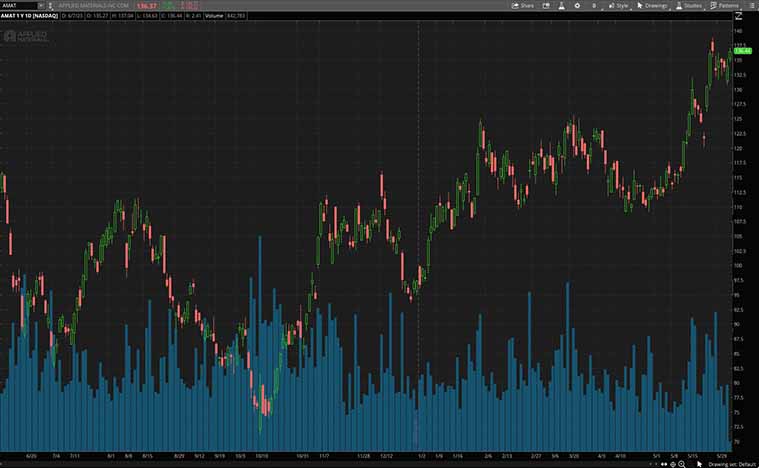Open the chart settings gear icon
Viewport: 759px width, 468px height.
[x=576, y=5]
